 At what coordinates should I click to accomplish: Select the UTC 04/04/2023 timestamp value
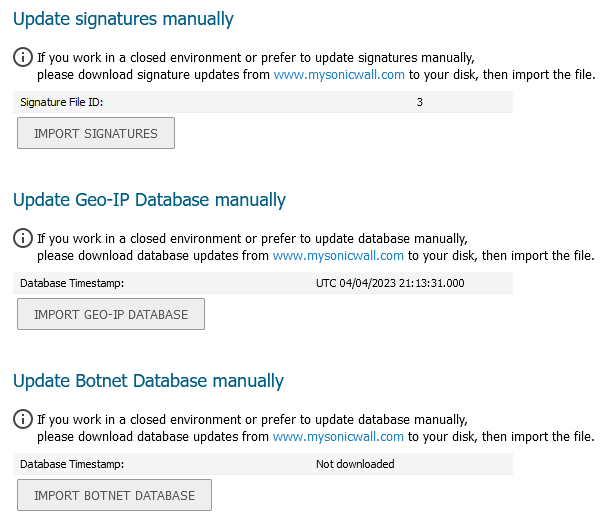pos(390,283)
